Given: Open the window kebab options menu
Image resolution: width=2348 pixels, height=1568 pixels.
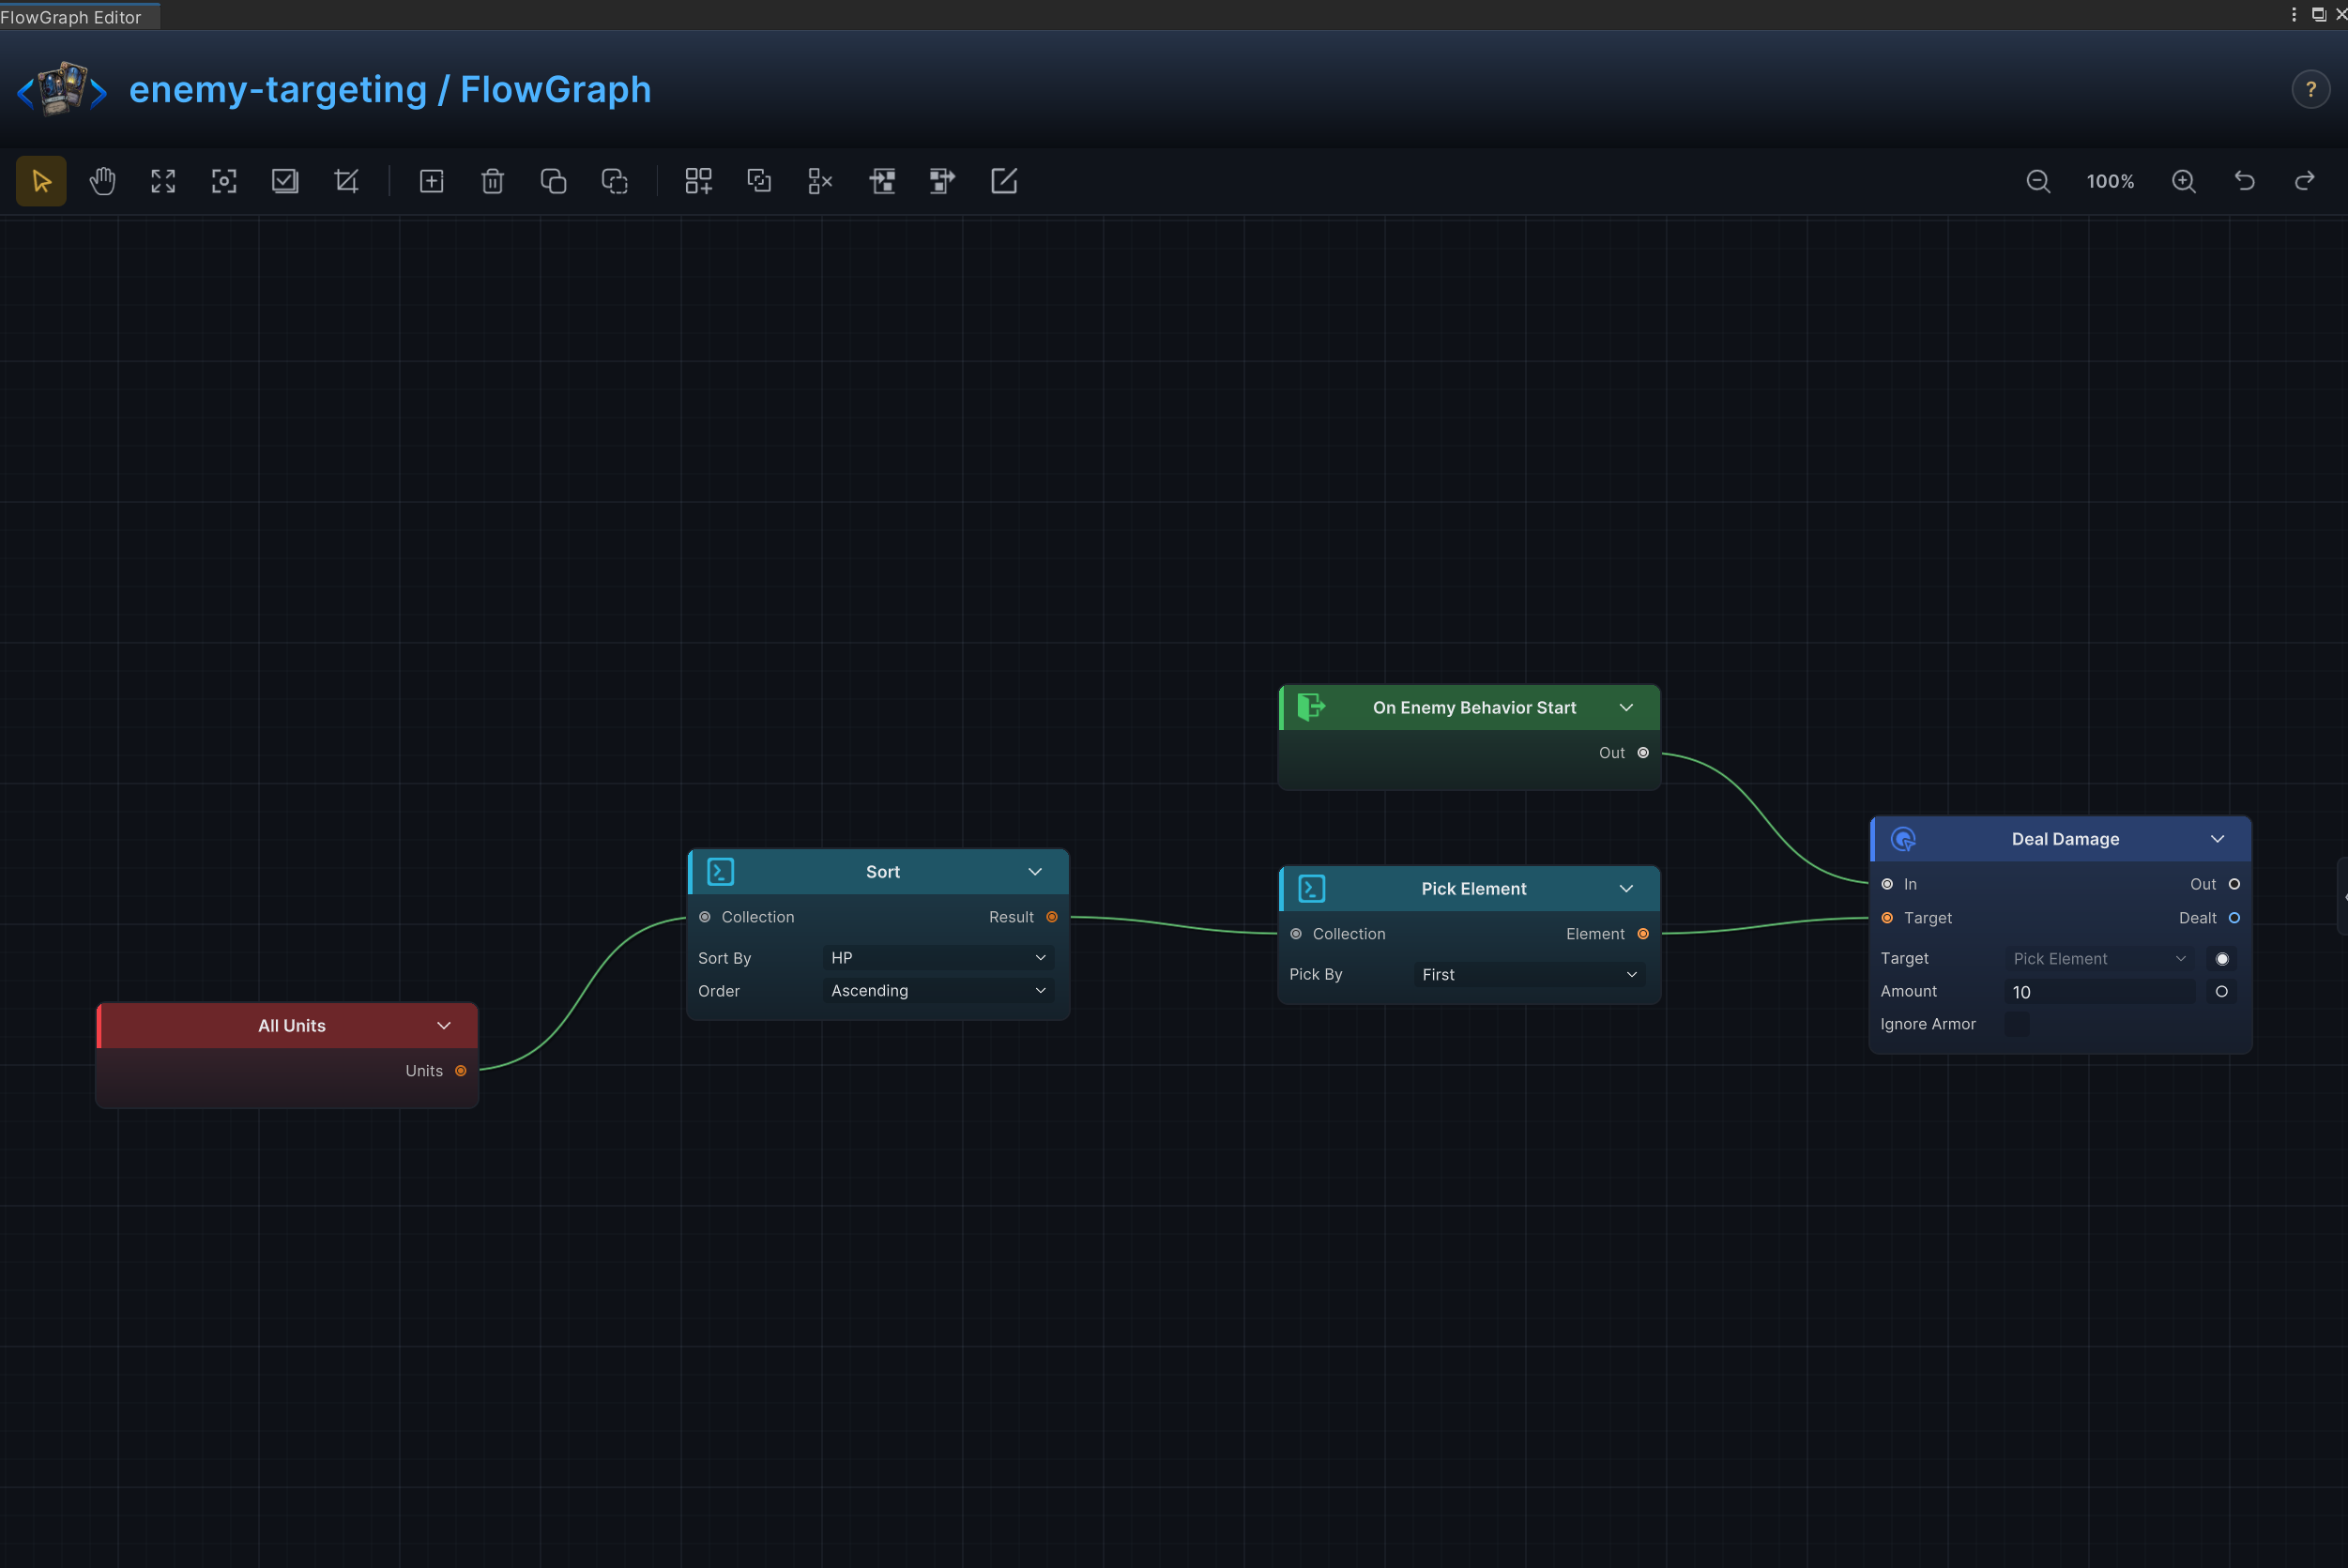Looking at the screenshot, I should (2293, 14).
